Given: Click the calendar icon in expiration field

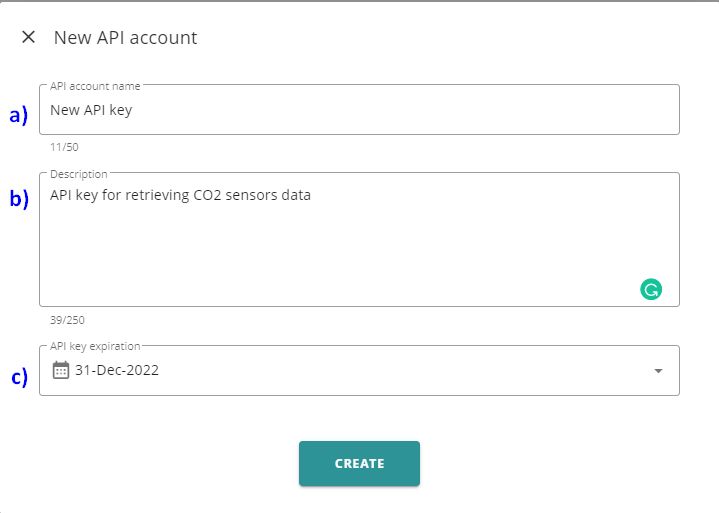Looking at the screenshot, I should coord(60,370).
